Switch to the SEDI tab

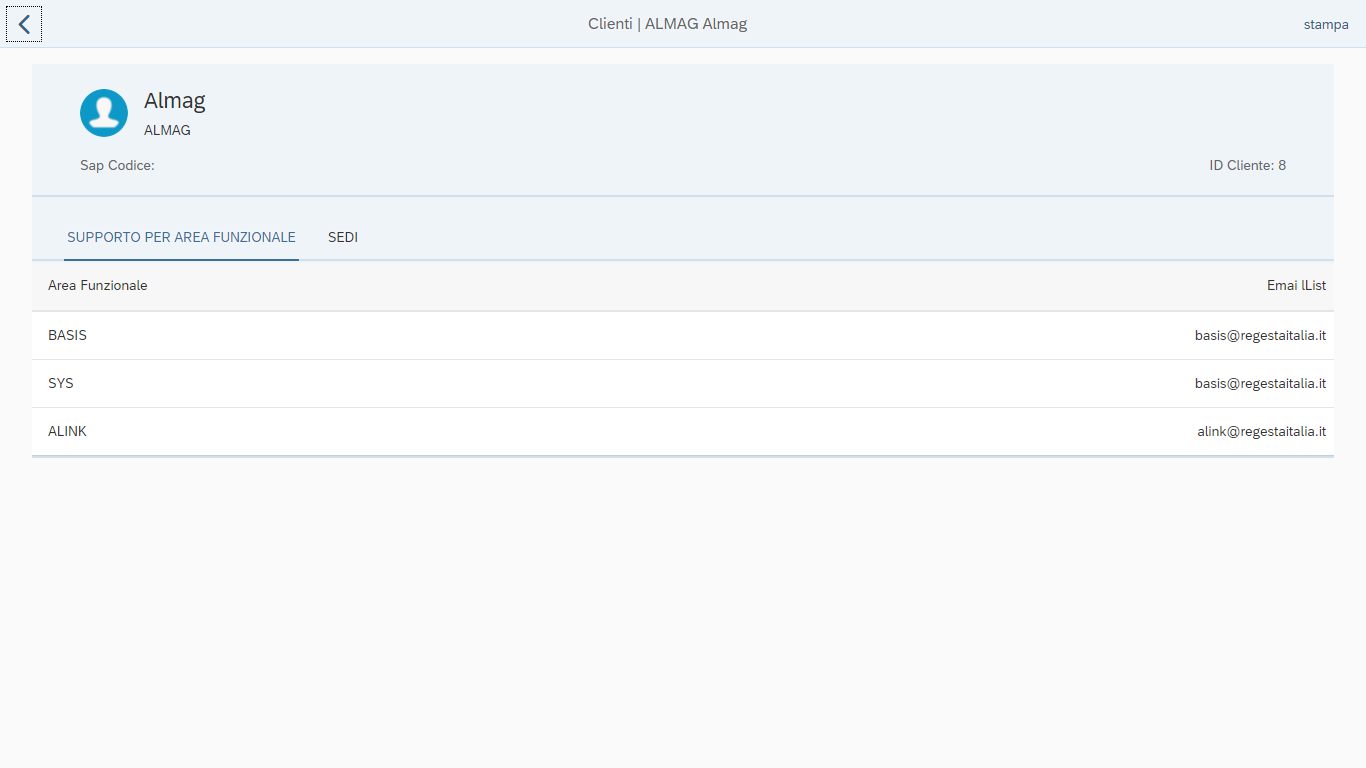click(x=343, y=237)
